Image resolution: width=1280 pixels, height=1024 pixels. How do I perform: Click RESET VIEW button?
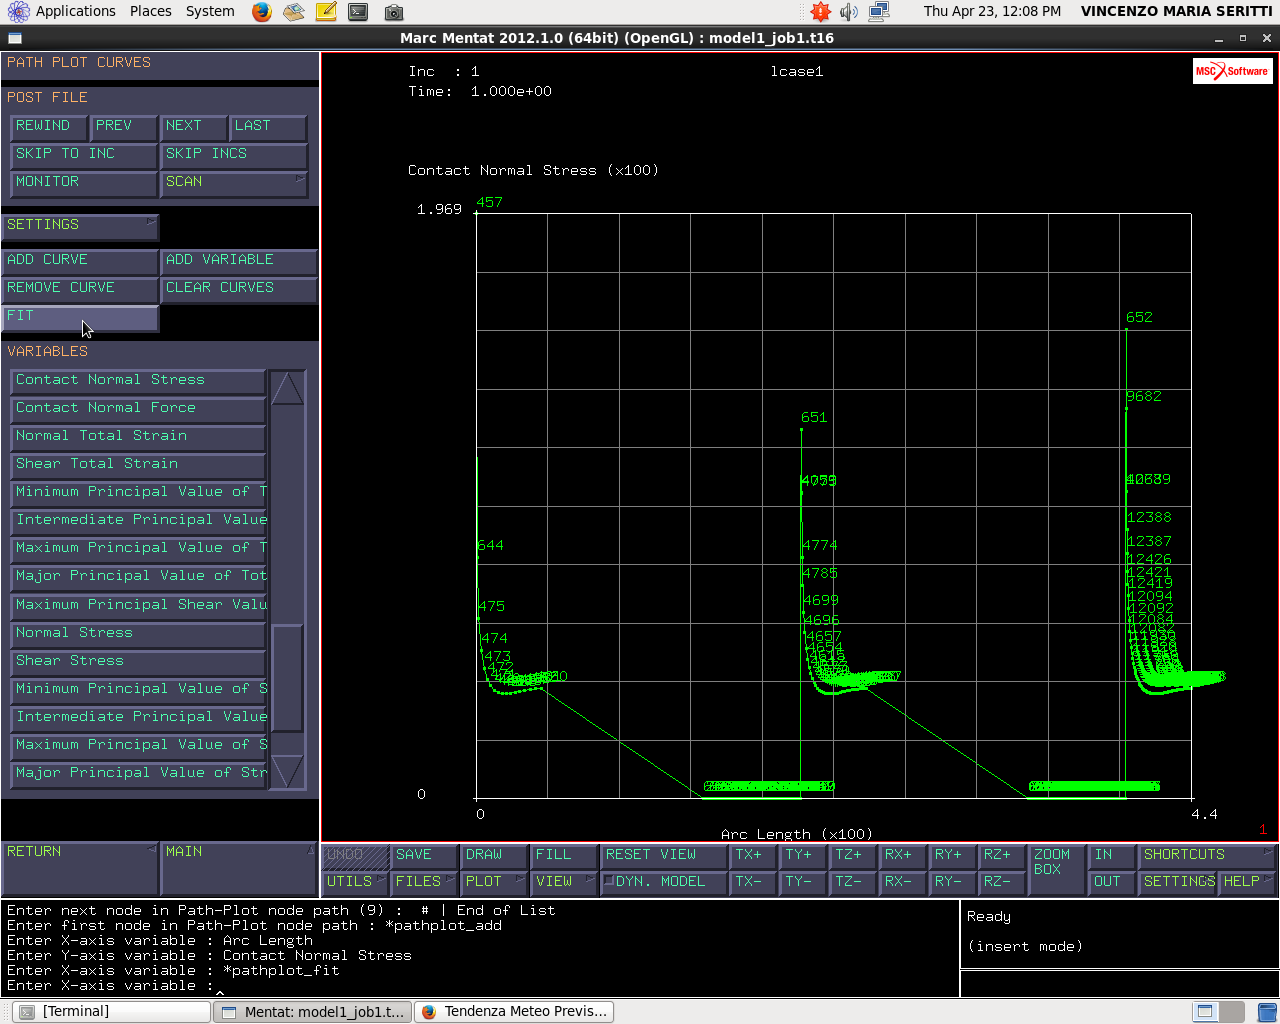pyautogui.click(x=663, y=856)
